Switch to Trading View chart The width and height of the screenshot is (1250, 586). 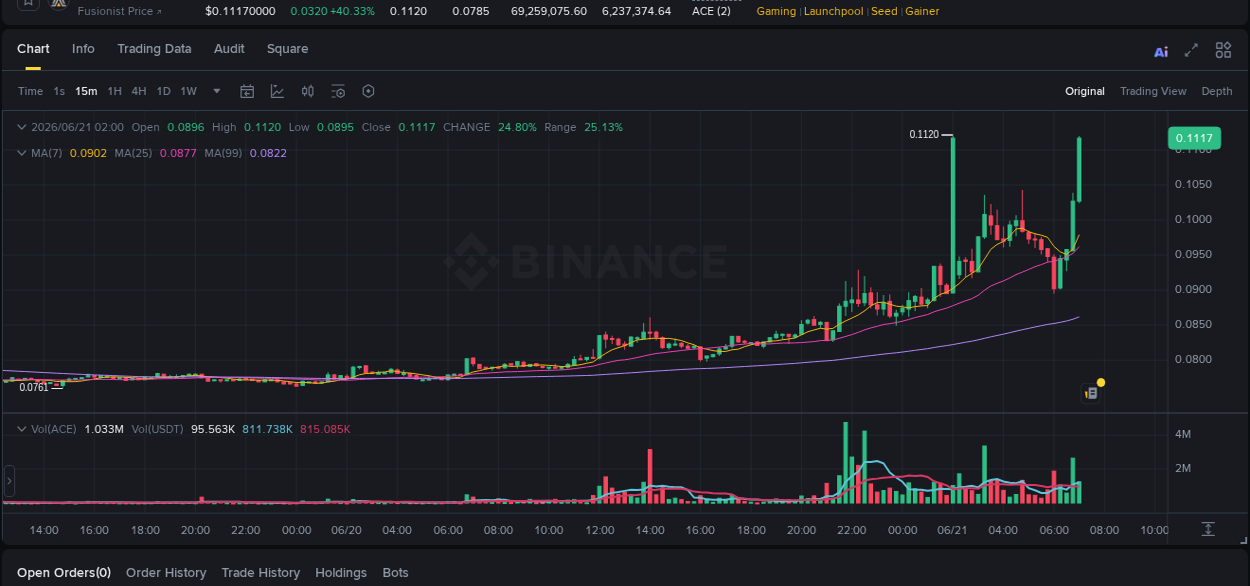point(1153,91)
